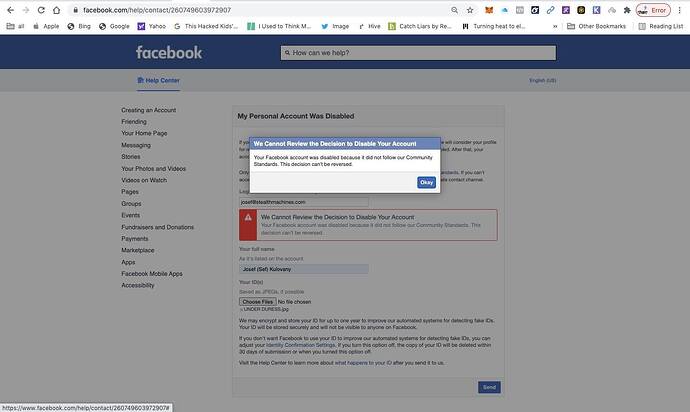Open the English (US) language selector
Screen dimensions: 690x412
tap(543, 81)
